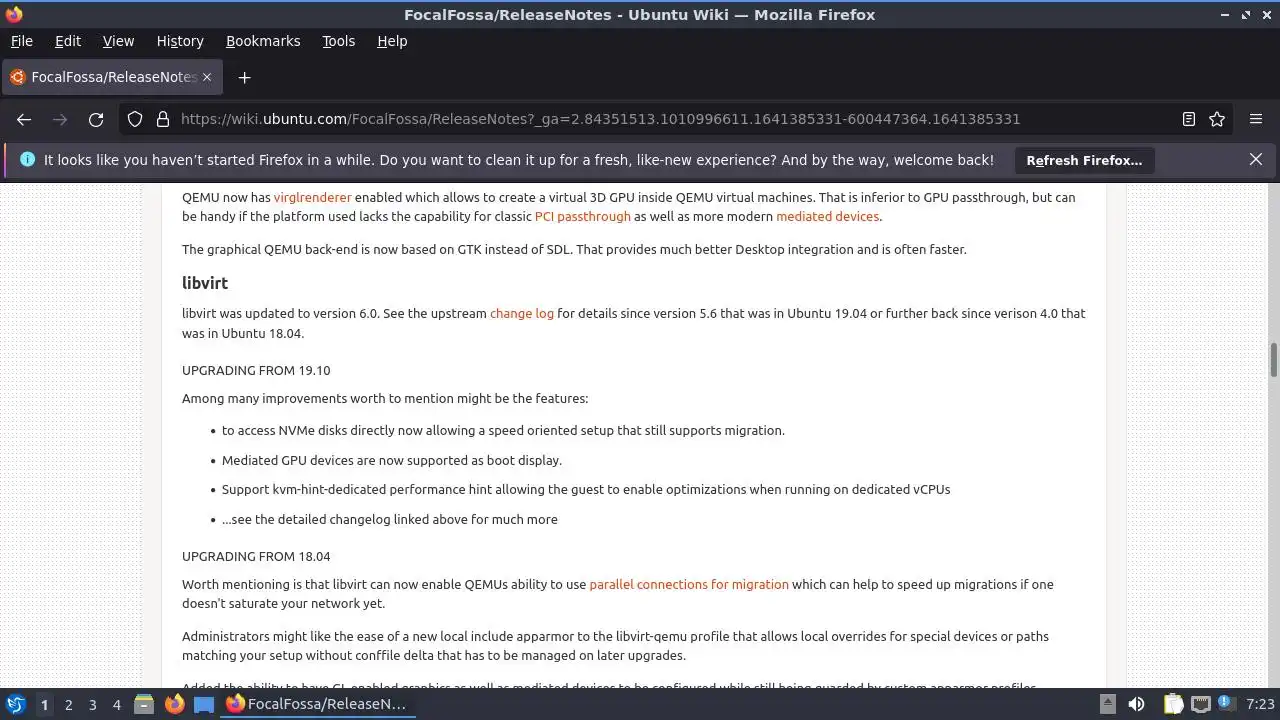1280x720 pixels.
Task: Click the Refresh Firefox... button
Action: (1084, 160)
